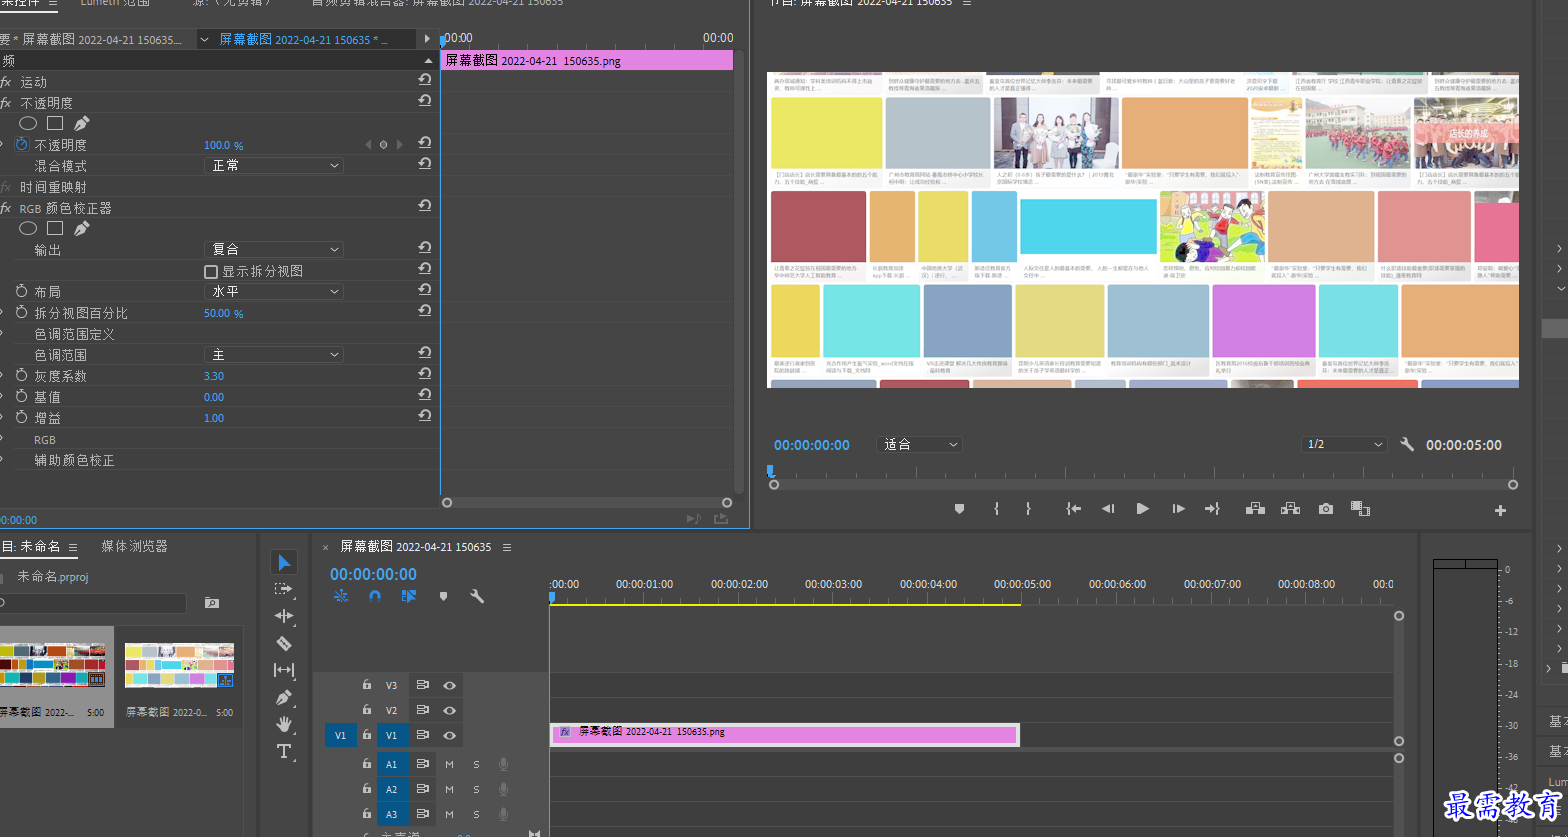Add marker in program monitor
This screenshot has height=837, width=1568.
click(x=959, y=509)
